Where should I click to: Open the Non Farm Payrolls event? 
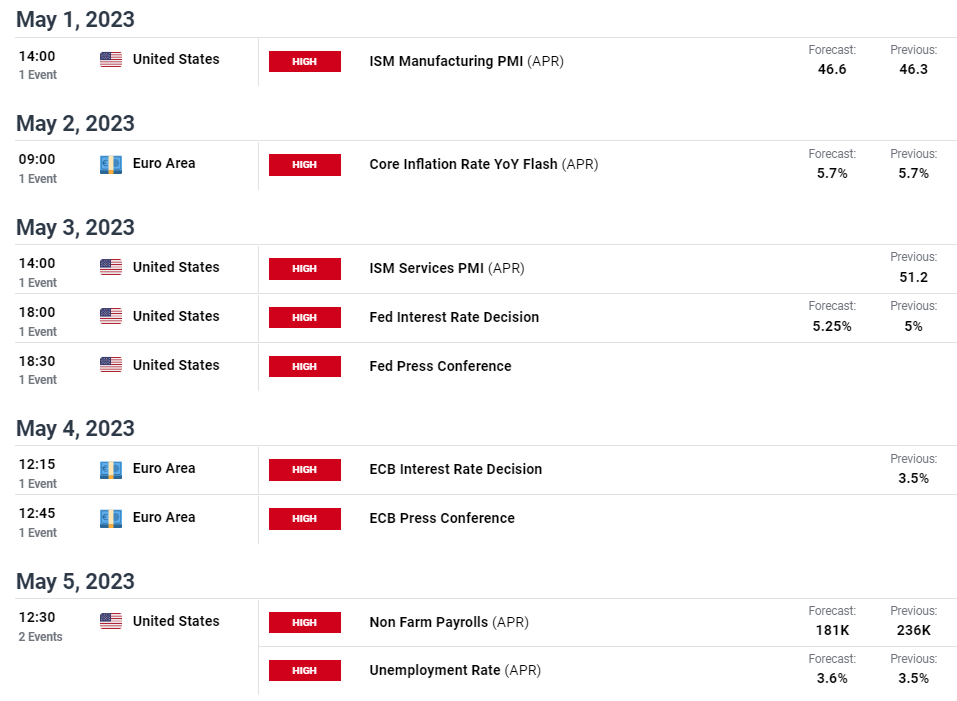(449, 622)
